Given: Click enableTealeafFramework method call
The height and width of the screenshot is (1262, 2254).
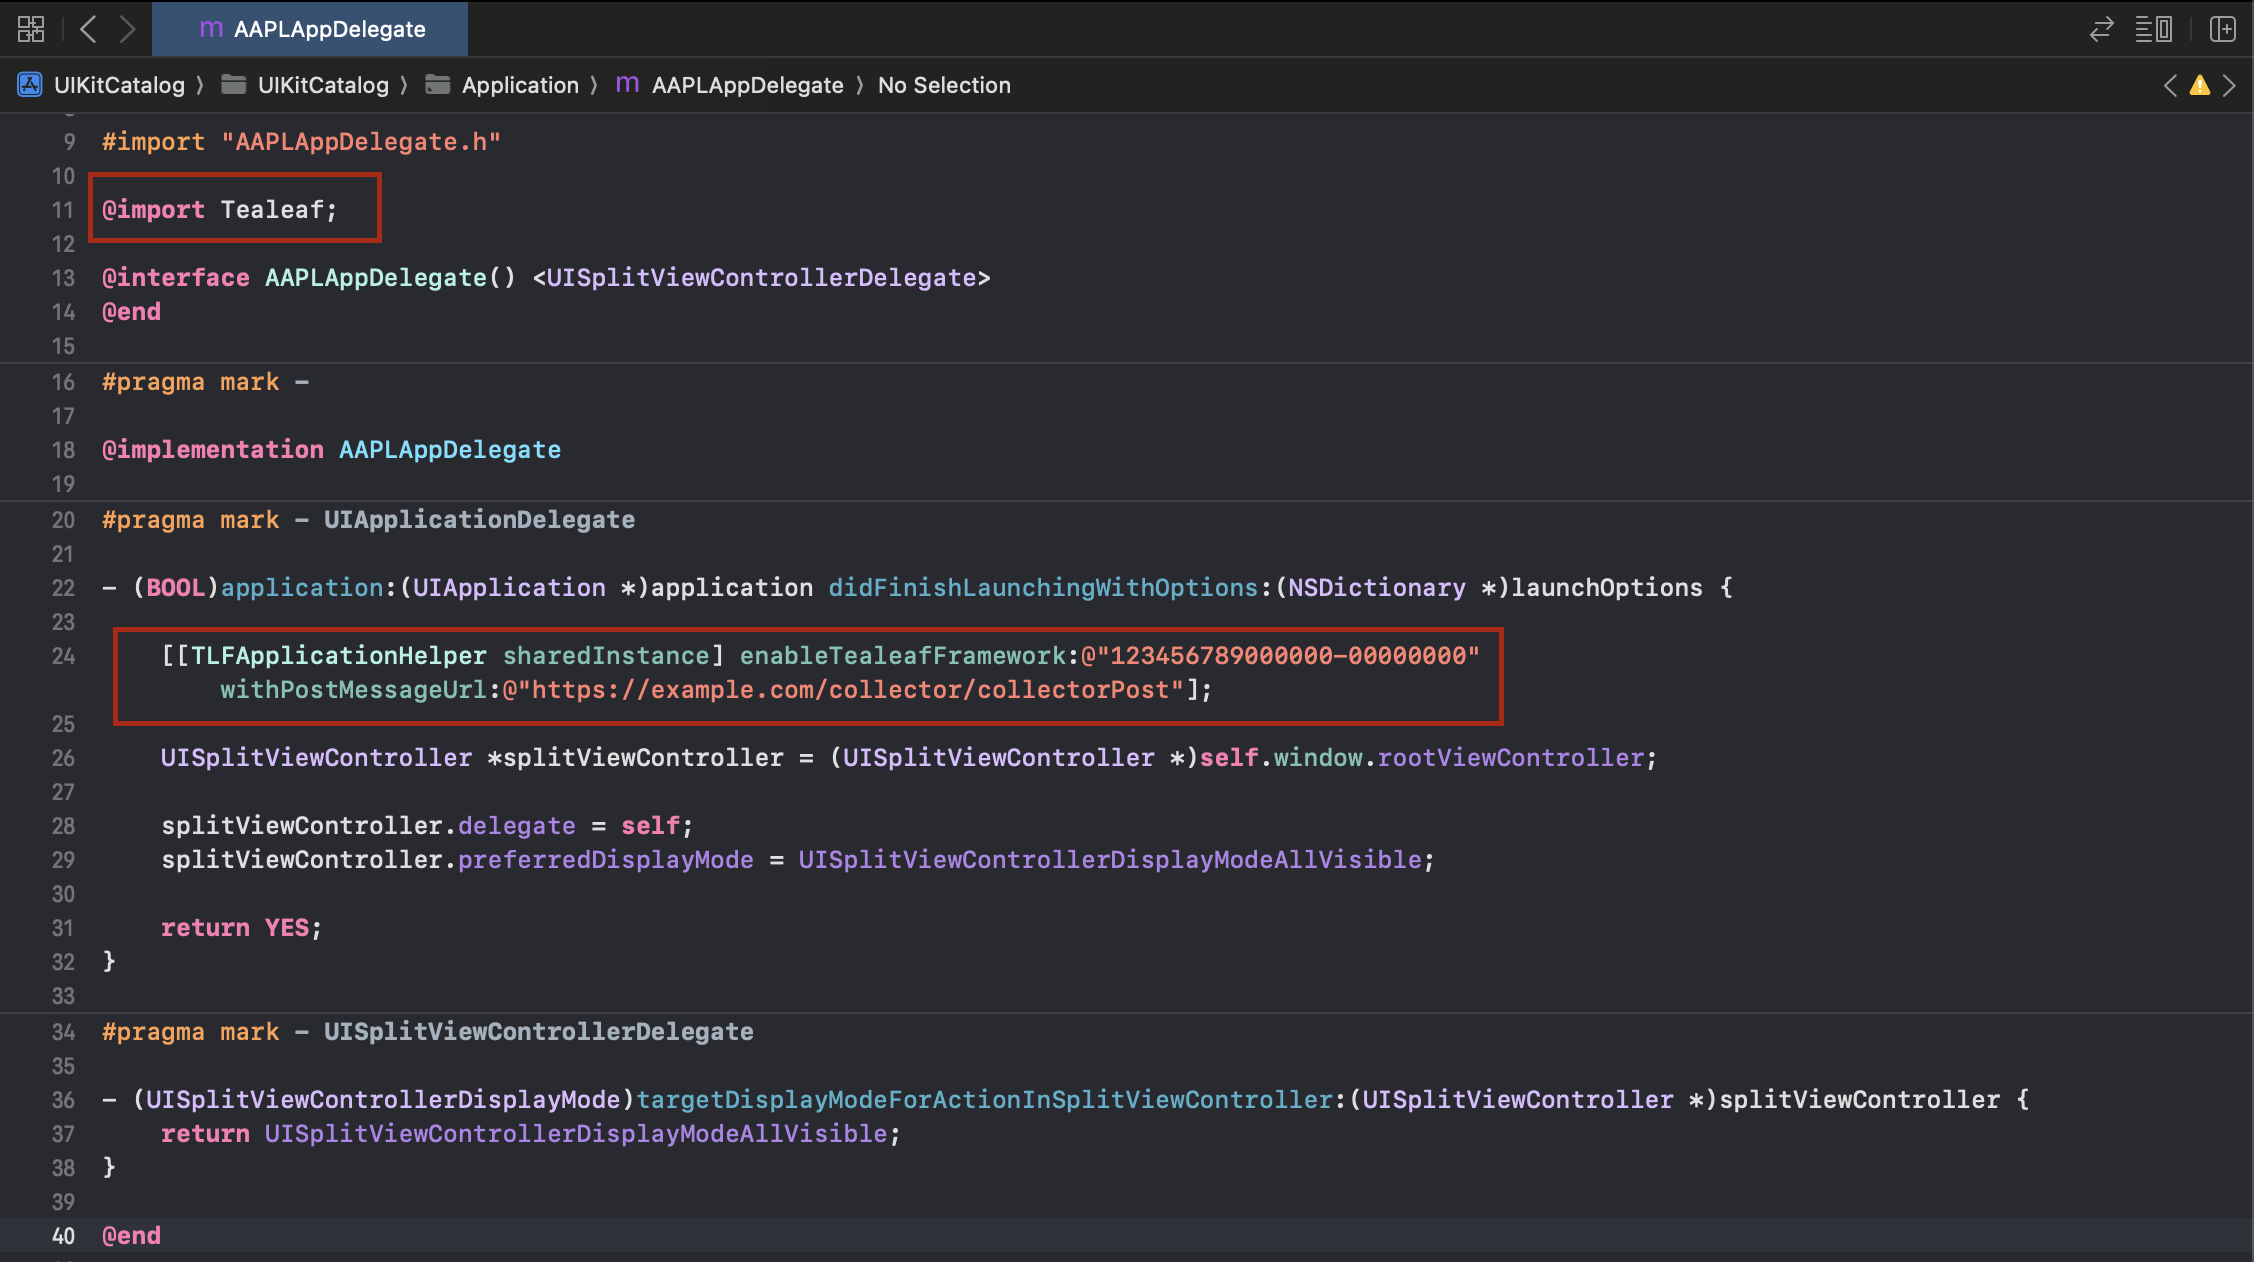Looking at the screenshot, I should point(903,656).
